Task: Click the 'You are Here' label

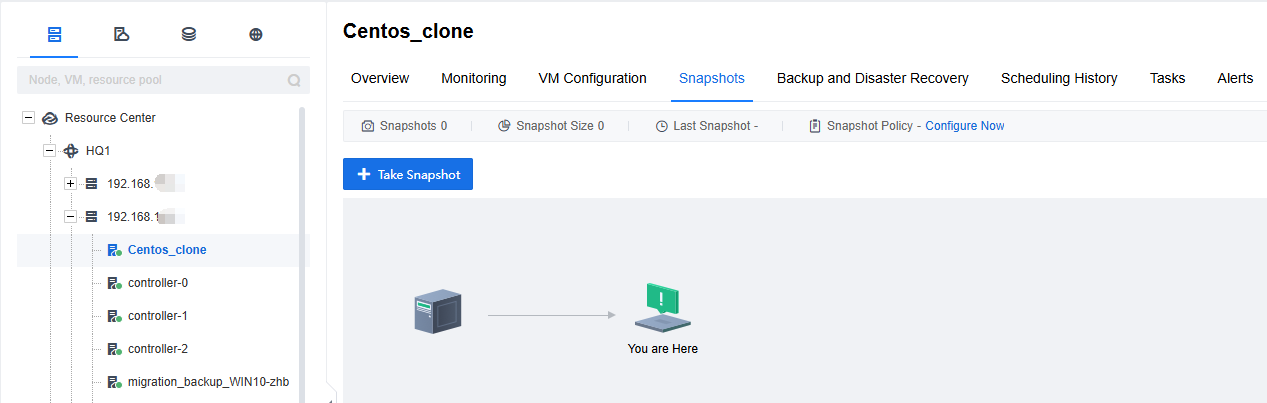Action: [663, 349]
